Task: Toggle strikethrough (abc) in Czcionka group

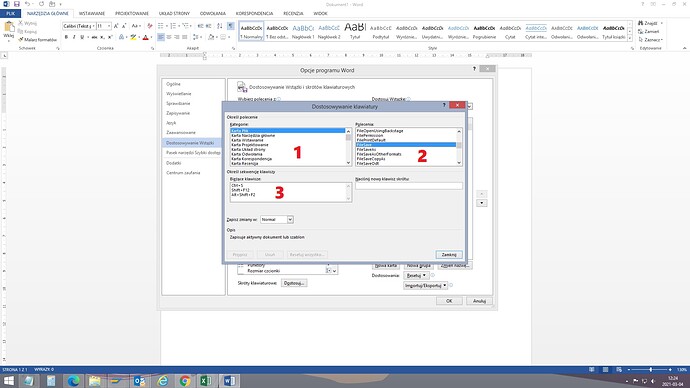Action: tap(94, 37)
